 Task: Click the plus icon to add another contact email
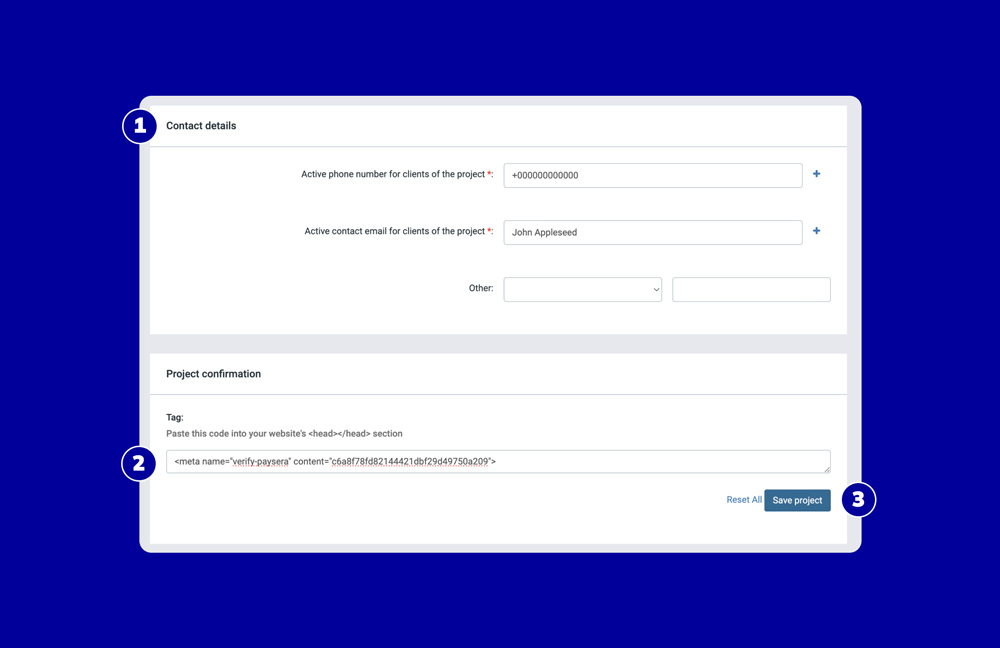[x=815, y=231]
